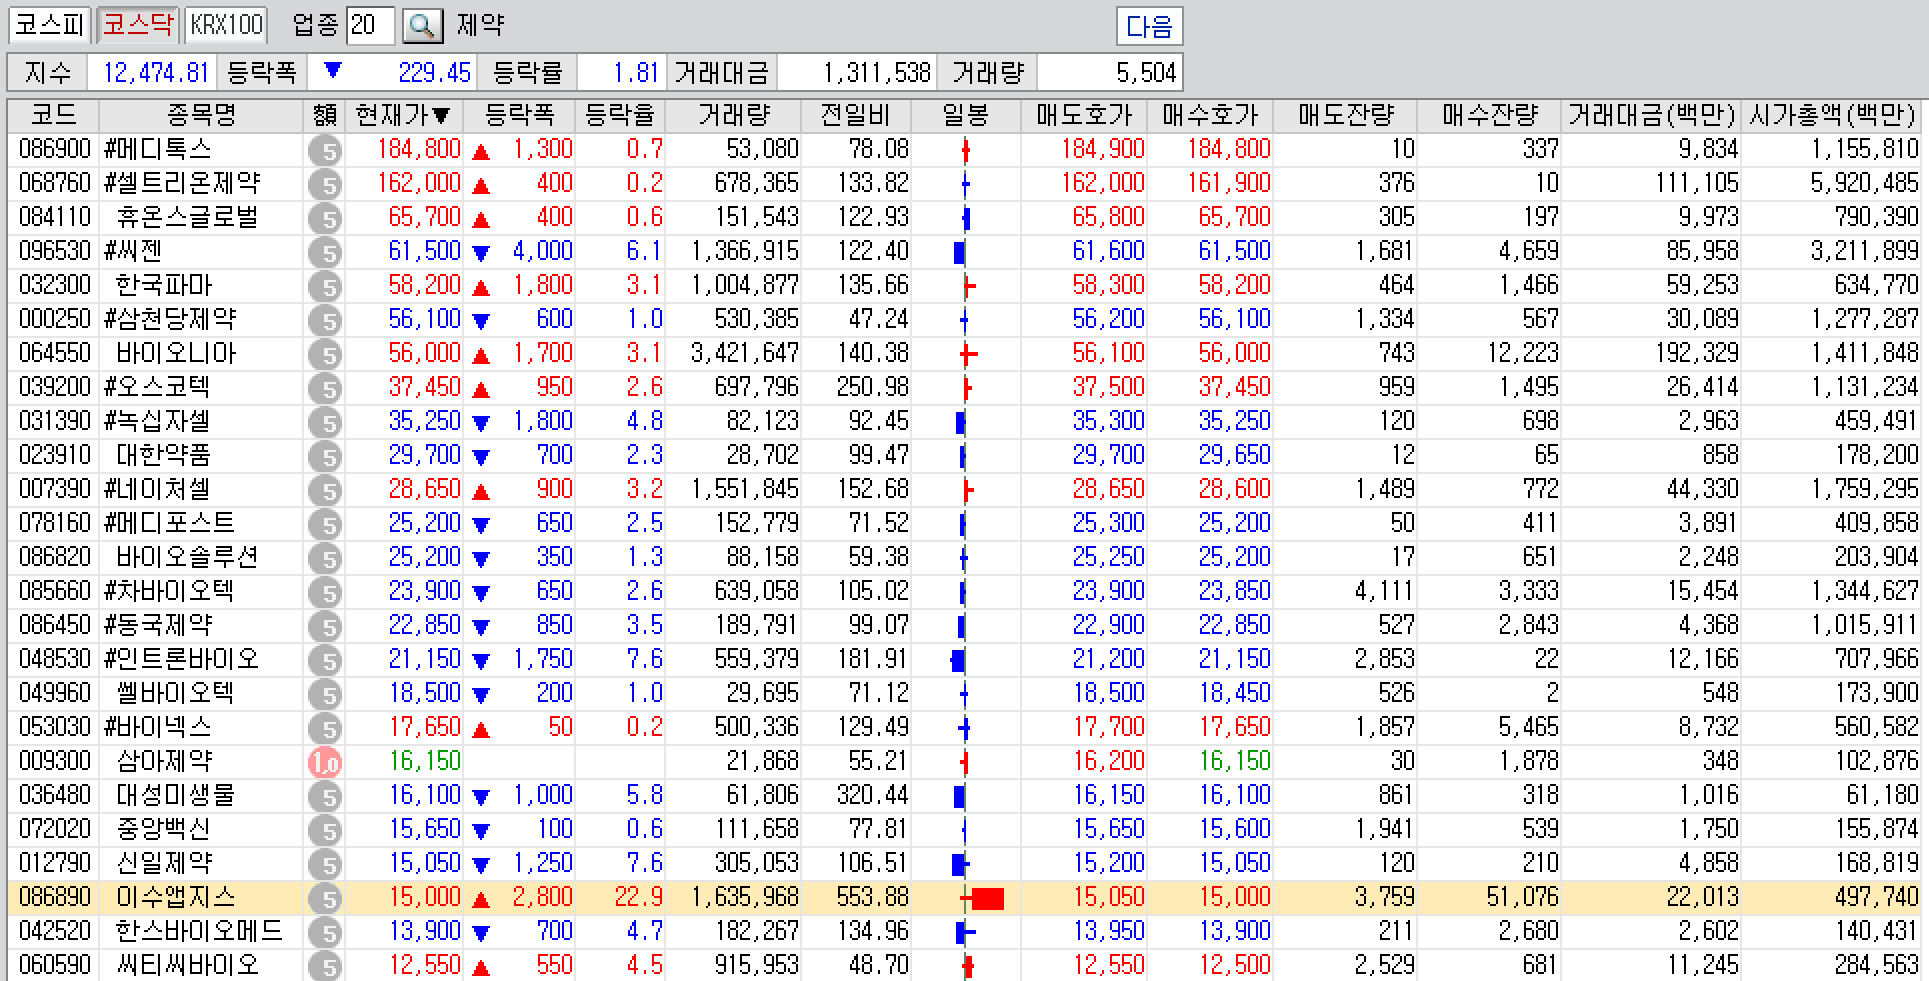The height and width of the screenshot is (981, 1929).
Task: Click the margin-rate badge in the 한스바이오메드 row
Action: [x=325, y=934]
